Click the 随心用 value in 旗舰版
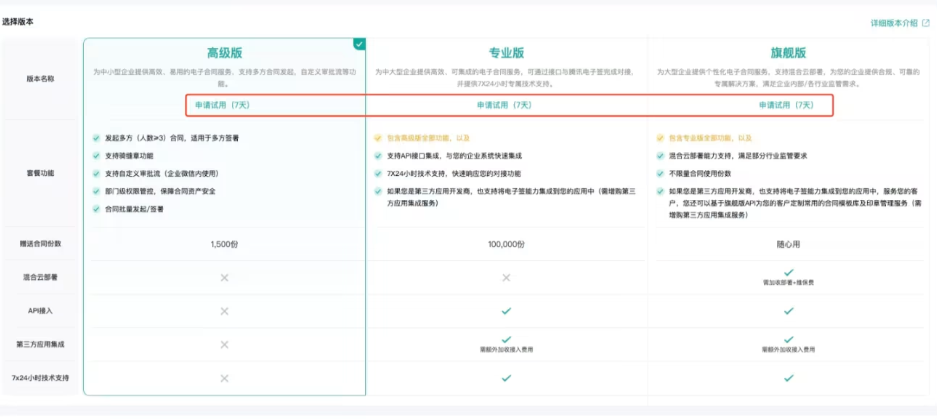Image resolution: width=937 pixels, height=420 pixels. (x=788, y=244)
